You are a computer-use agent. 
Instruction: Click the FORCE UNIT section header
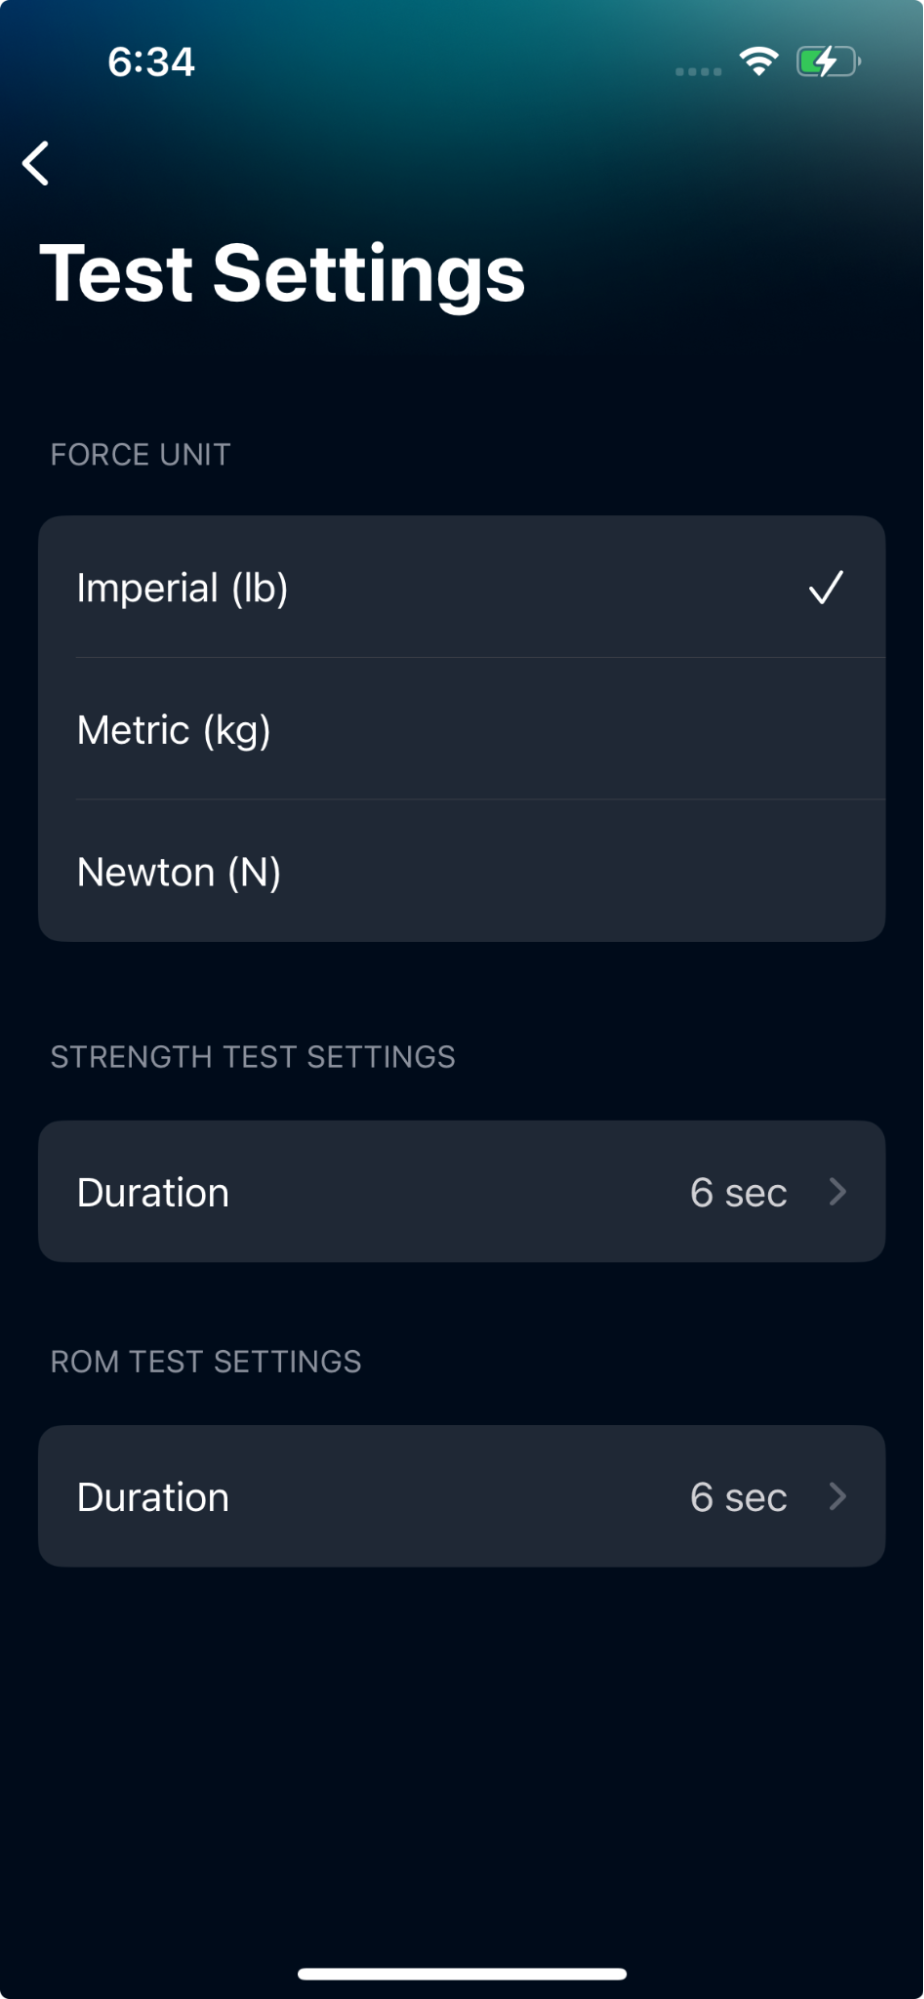point(140,455)
